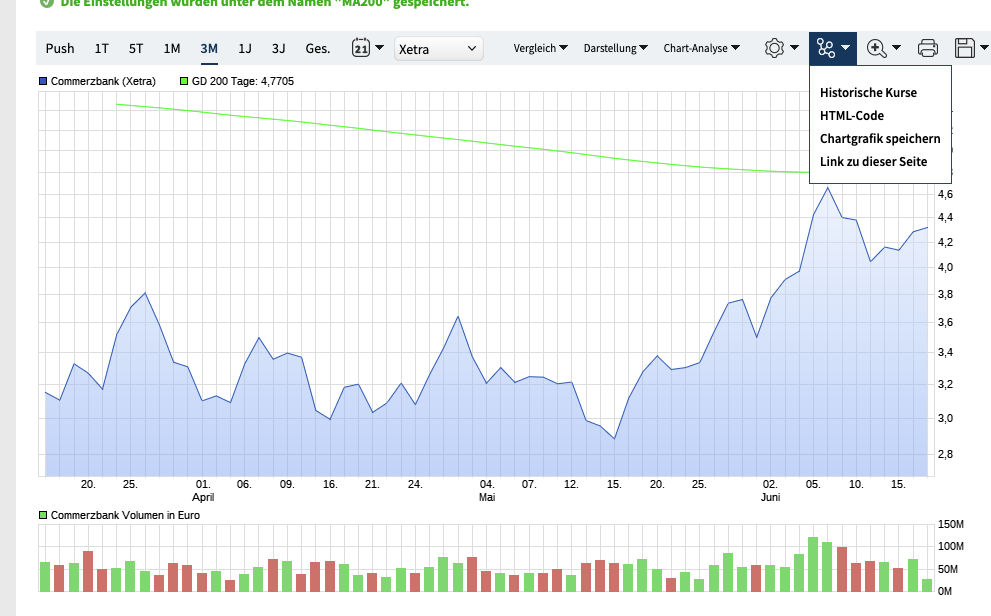The width and height of the screenshot is (991, 616).
Task: Open the calendar date range picker
Action: (x=361, y=48)
